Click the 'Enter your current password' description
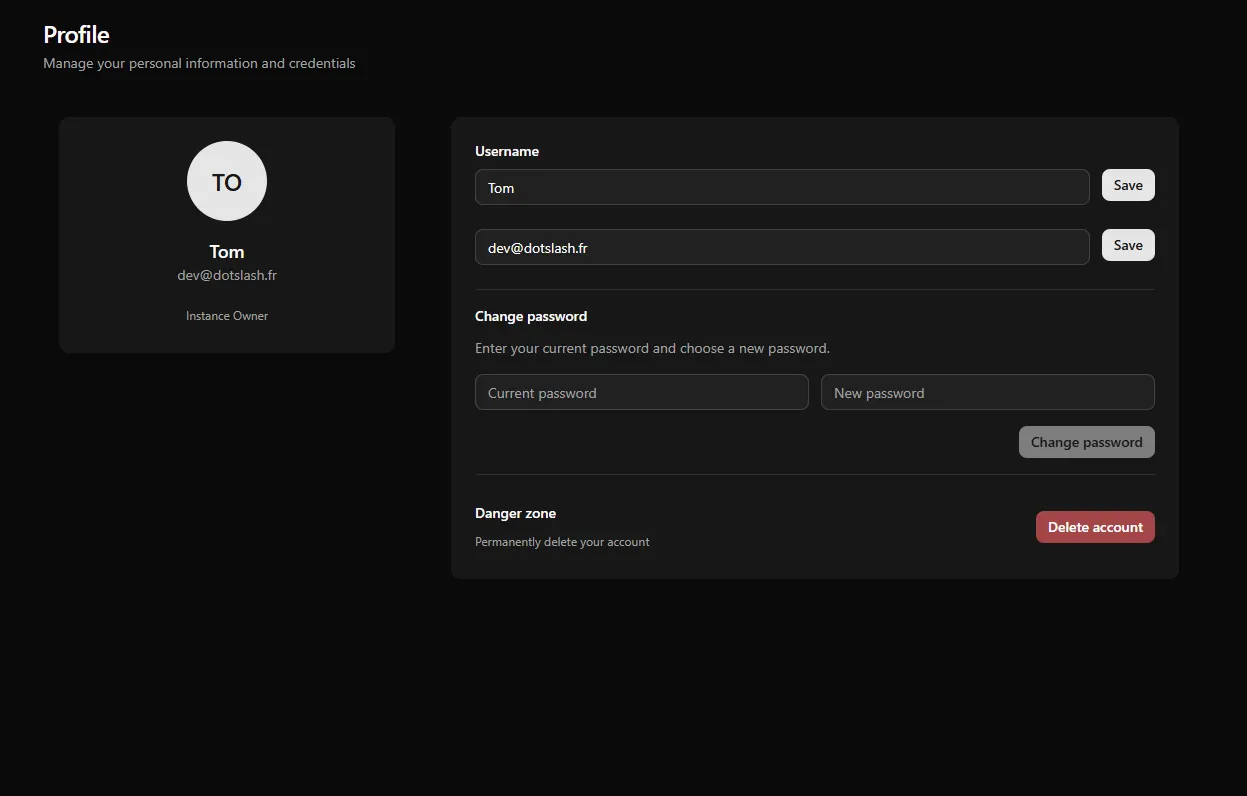This screenshot has width=1247, height=796. tap(652, 349)
